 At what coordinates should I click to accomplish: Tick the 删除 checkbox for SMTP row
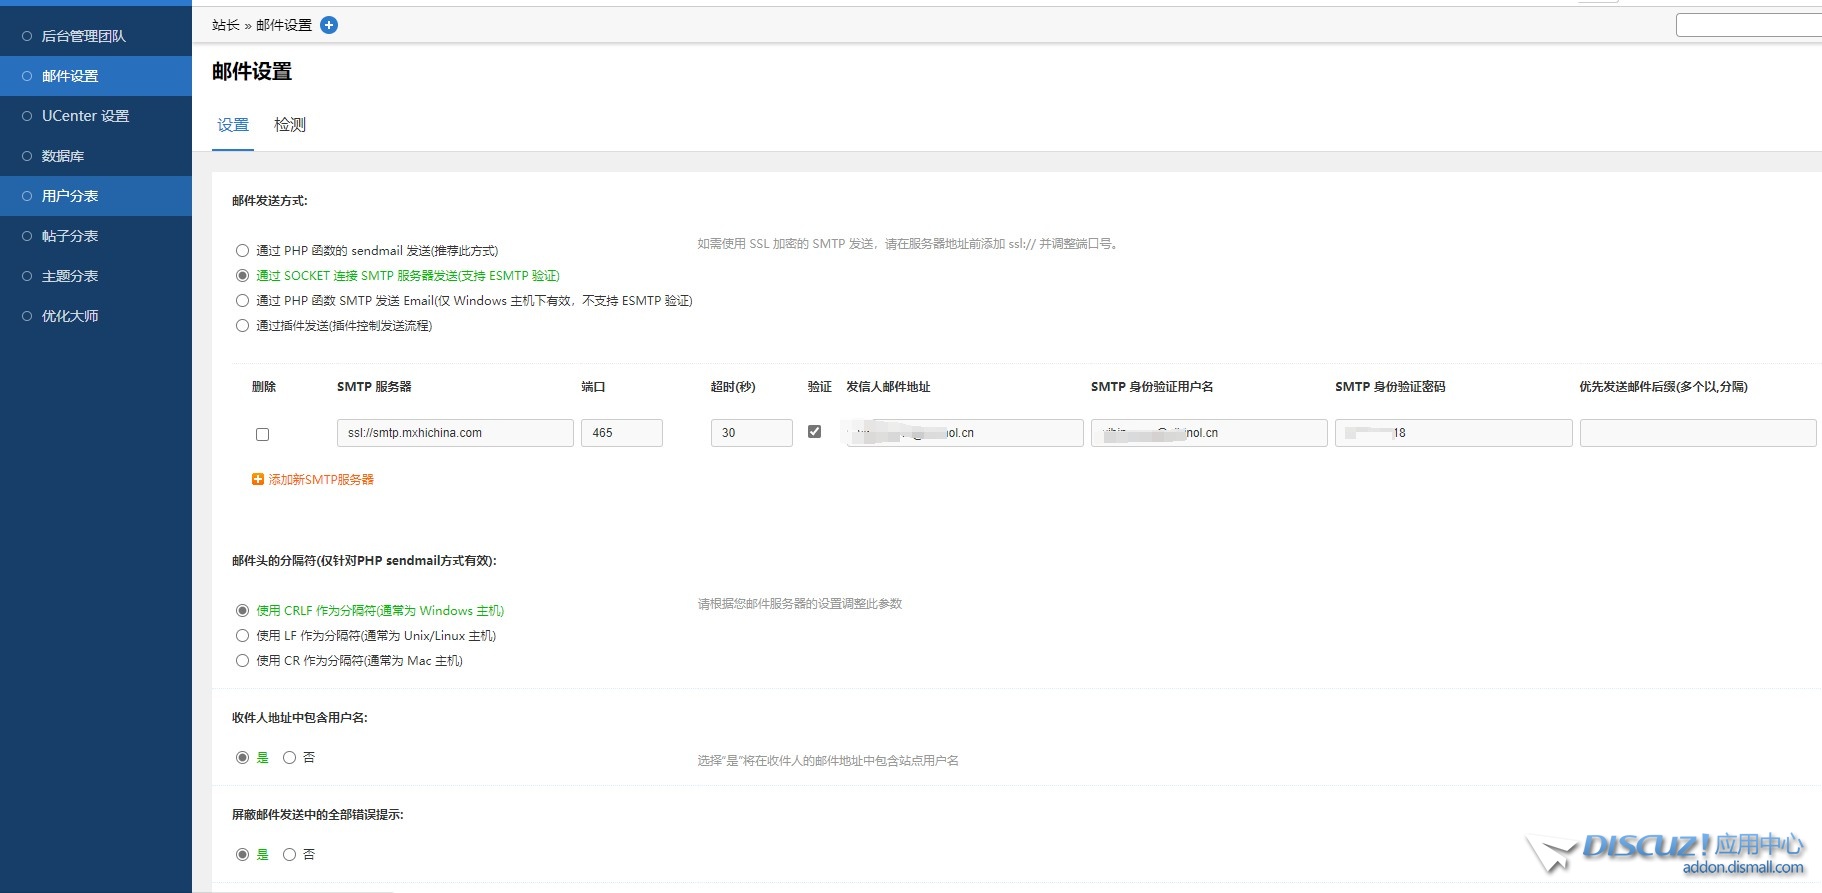tap(262, 434)
